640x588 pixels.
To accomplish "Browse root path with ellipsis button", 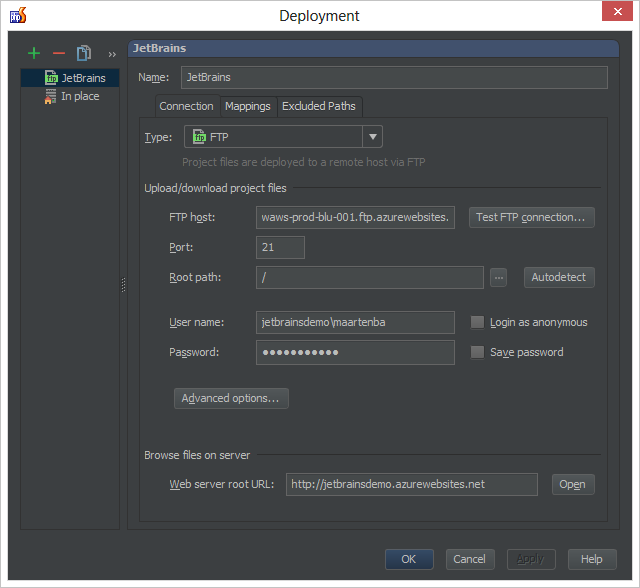I will pyautogui.click(x=498, y=278).
